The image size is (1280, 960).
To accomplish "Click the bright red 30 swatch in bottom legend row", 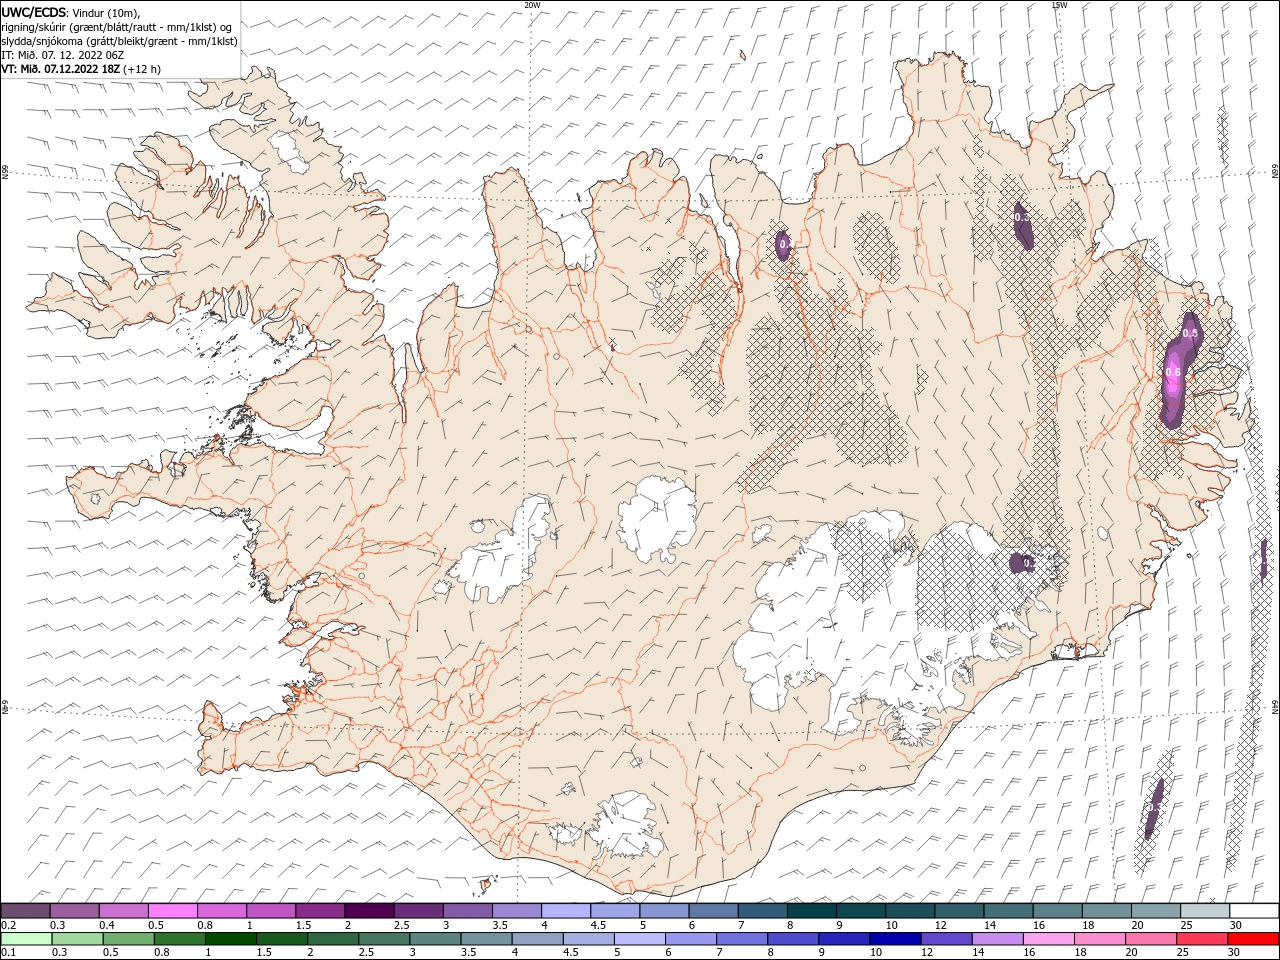I will click(1252, 939).
